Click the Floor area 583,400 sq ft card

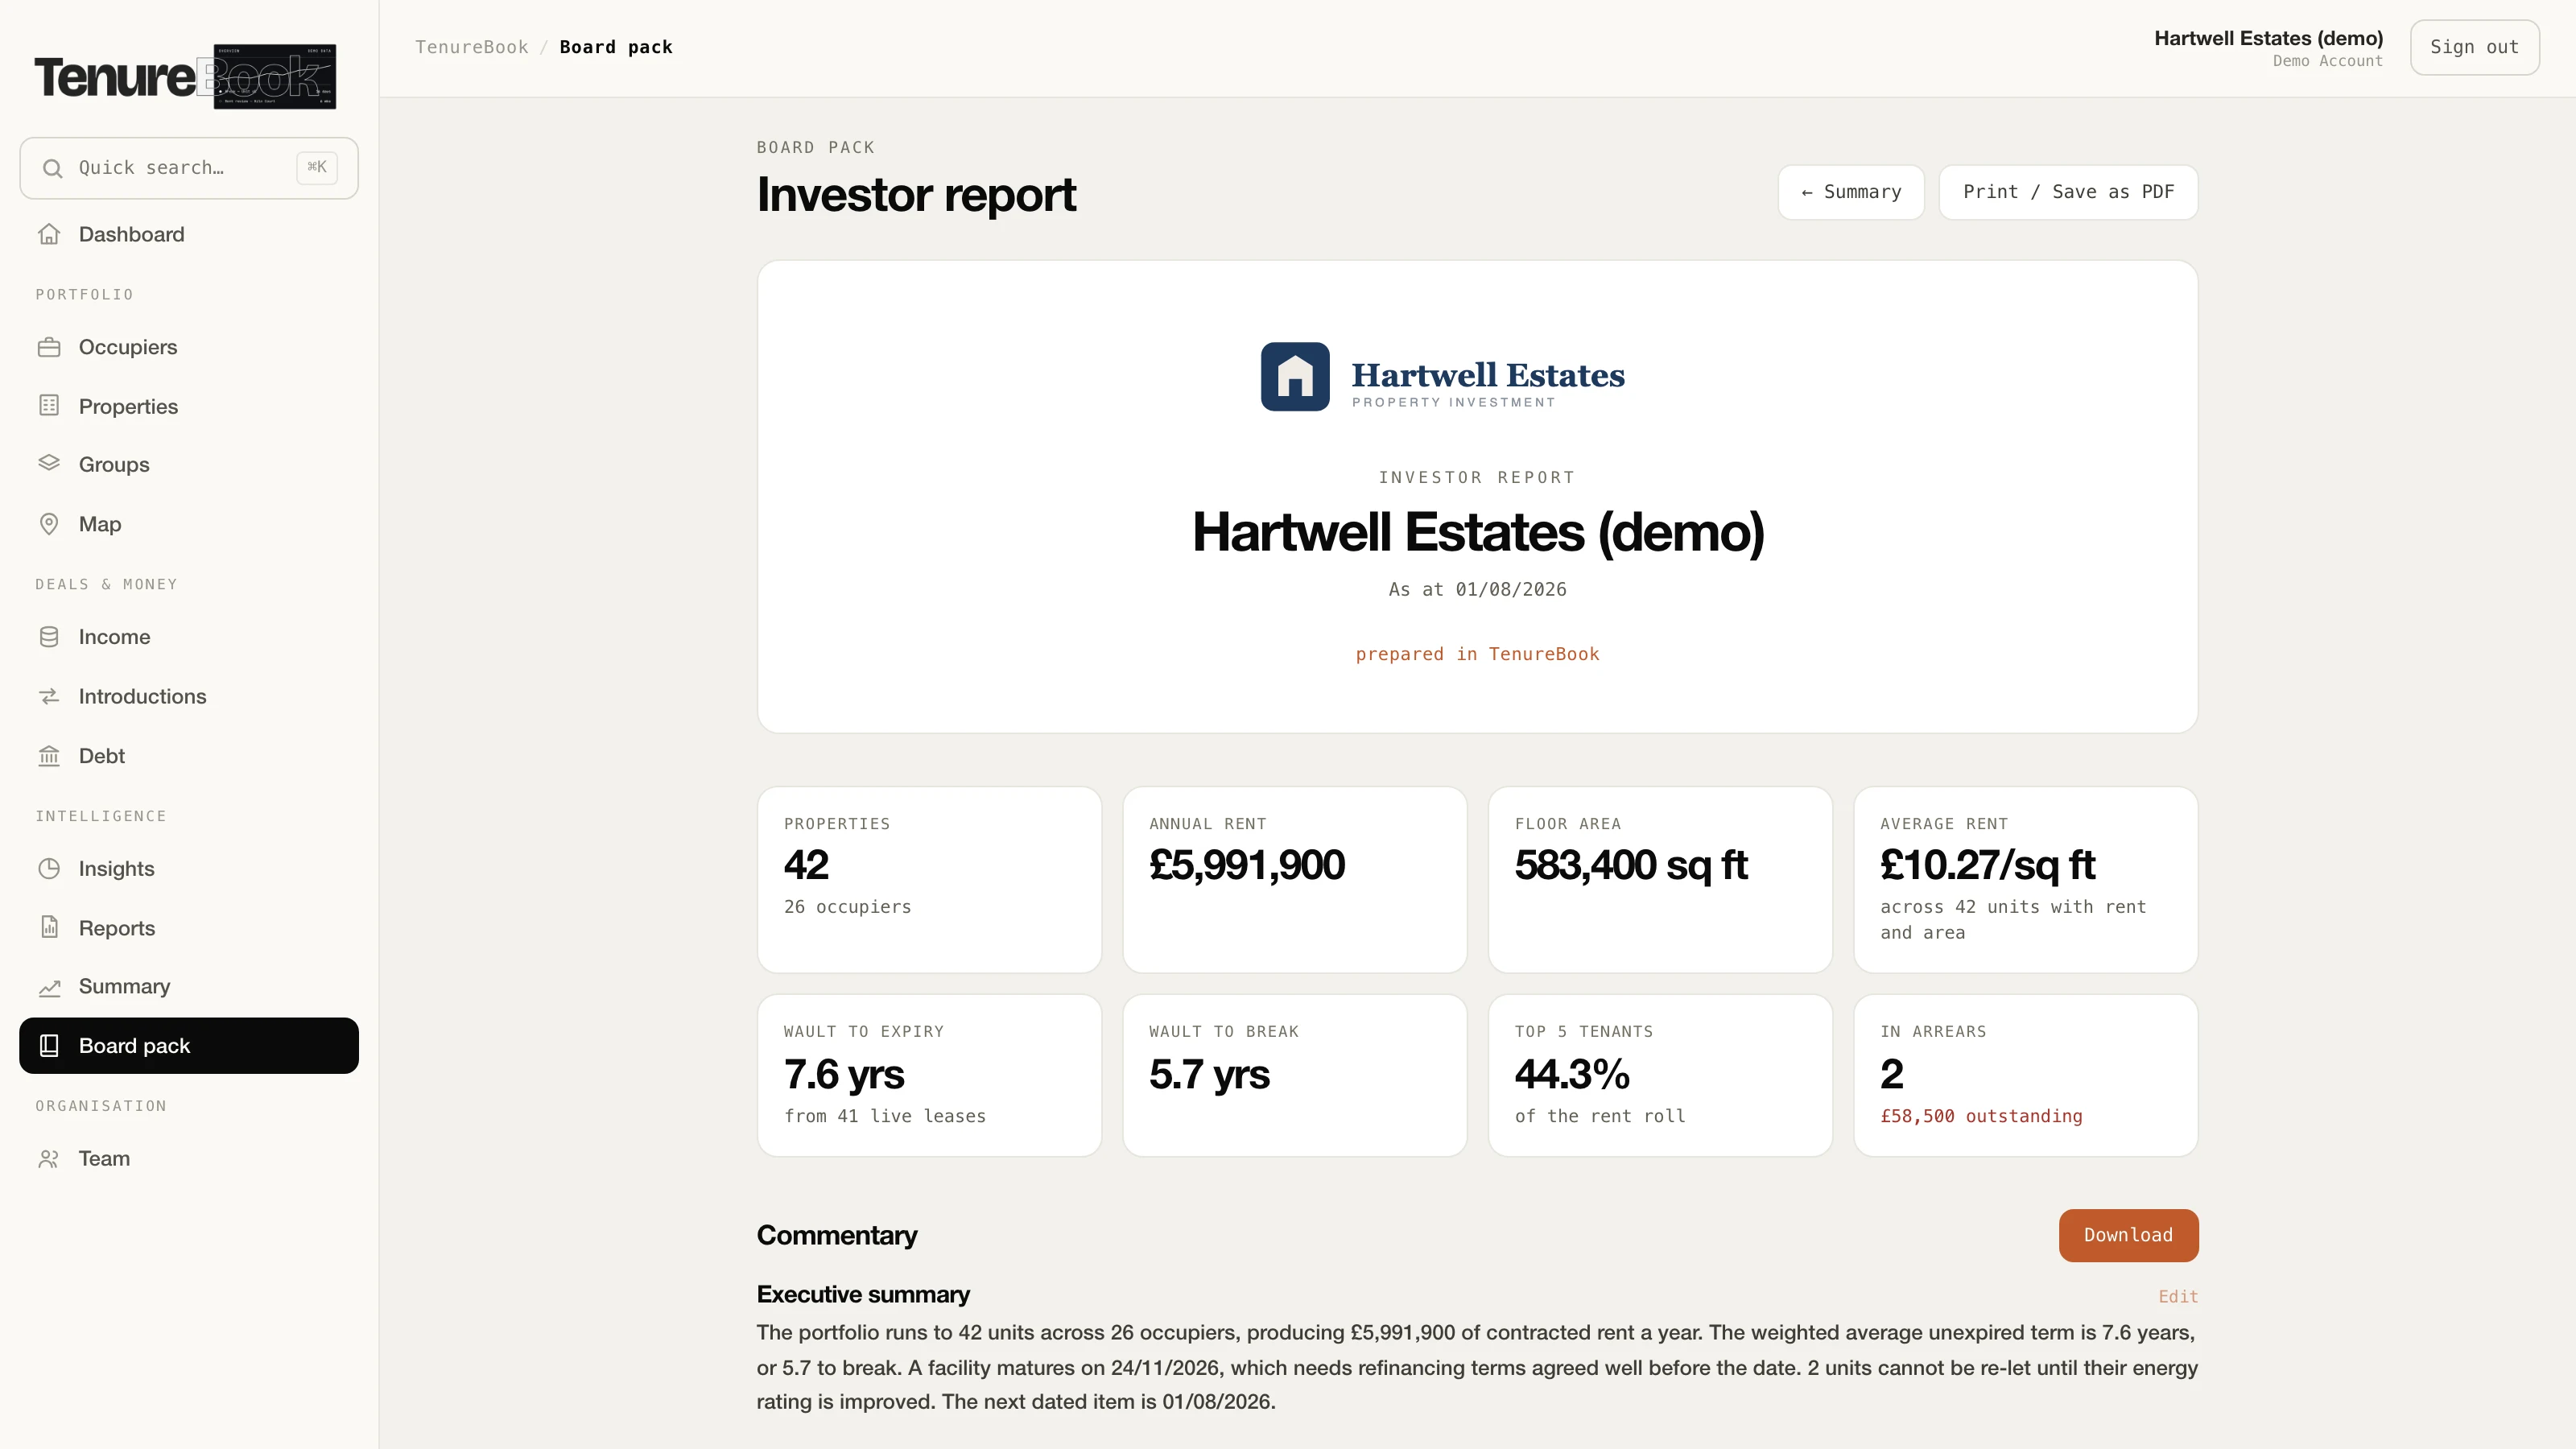tap(1660, 879)
